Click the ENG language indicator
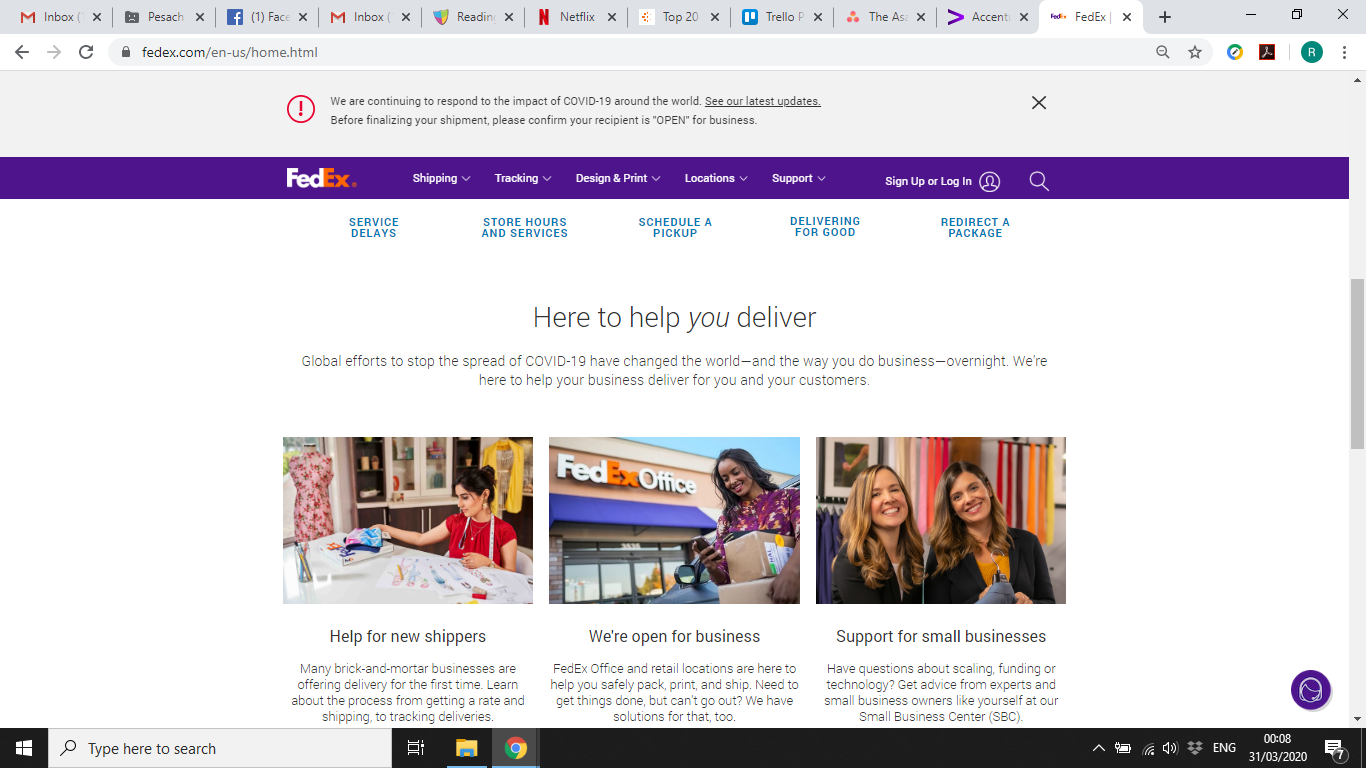The image size is (1366, 768). click(x=1224, y=748)
